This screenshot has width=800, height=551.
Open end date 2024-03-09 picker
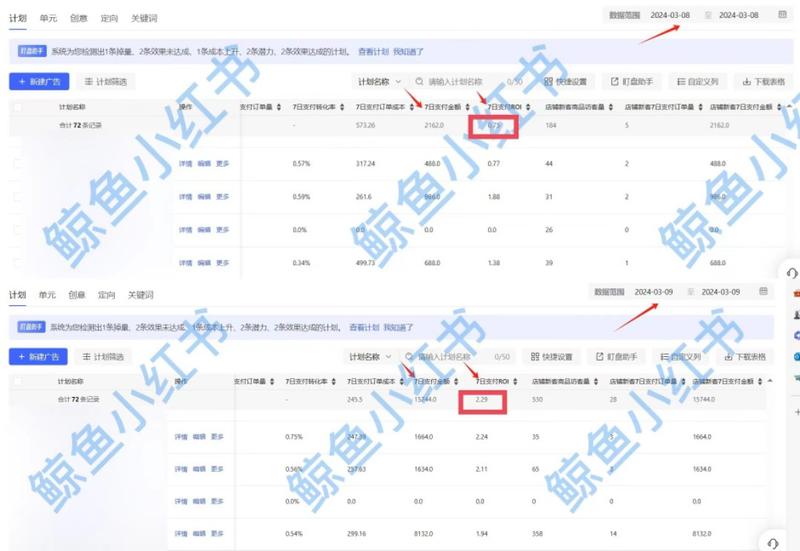(x=720, y=292)
